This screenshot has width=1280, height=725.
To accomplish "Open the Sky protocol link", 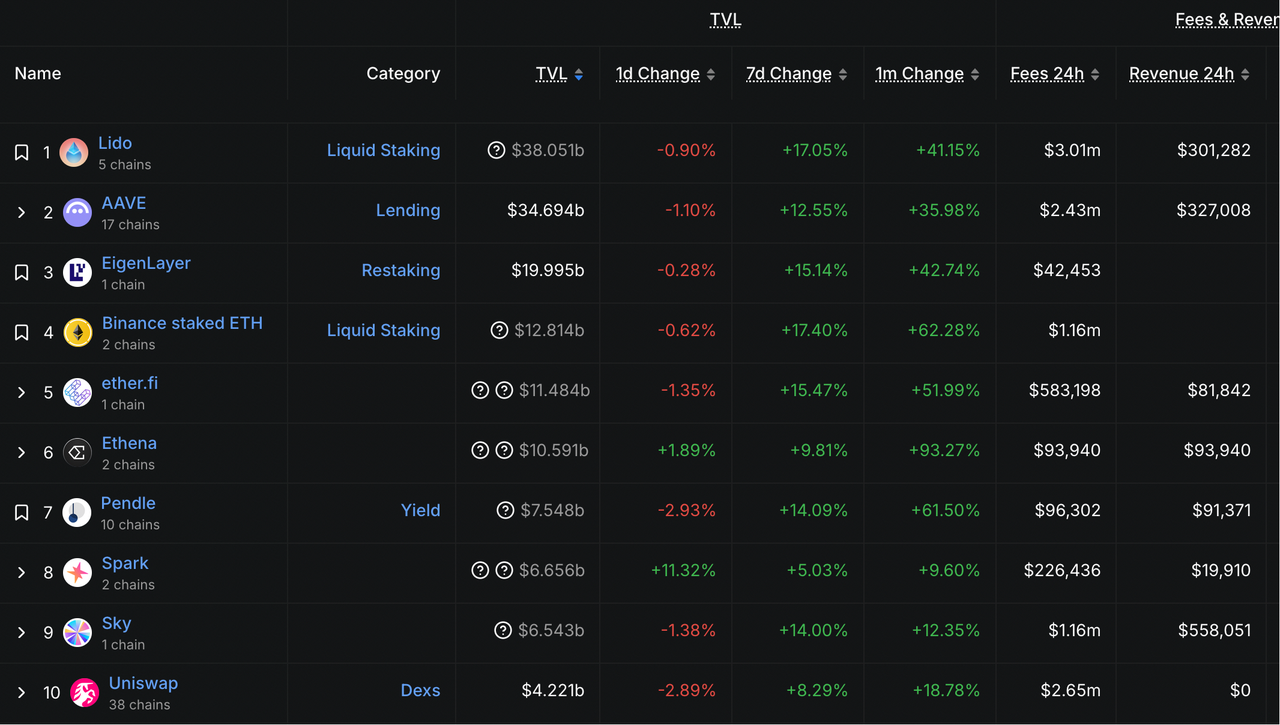I will (116, 623).
